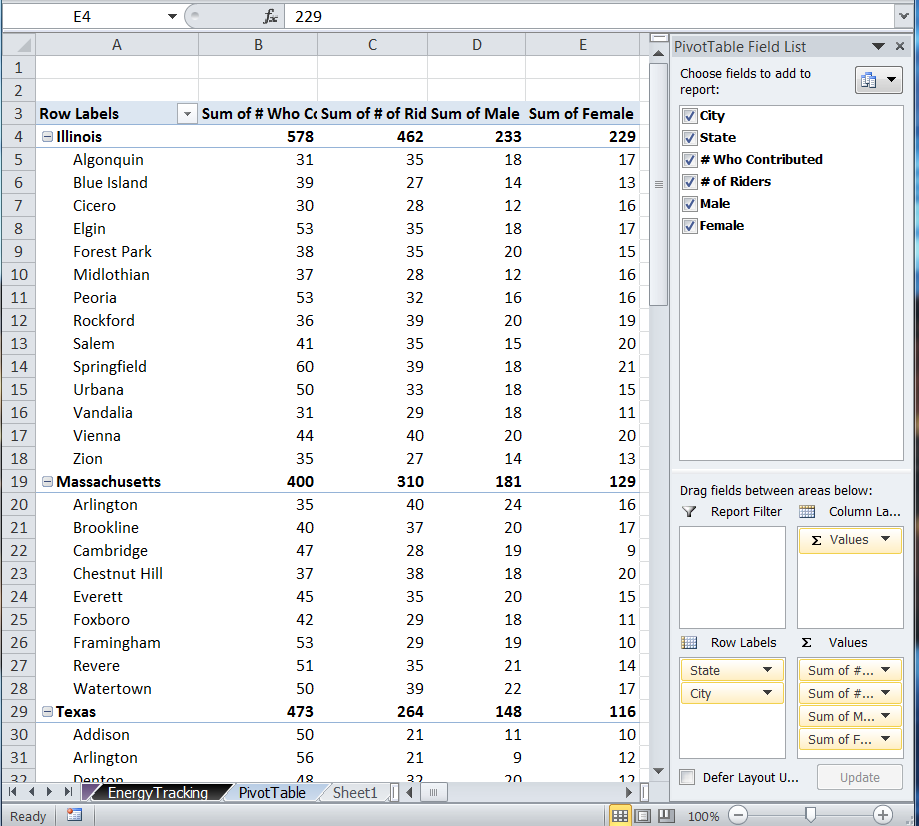
Task: Open the State field dropdown in Row Labels
Action: tap(767, 670)
